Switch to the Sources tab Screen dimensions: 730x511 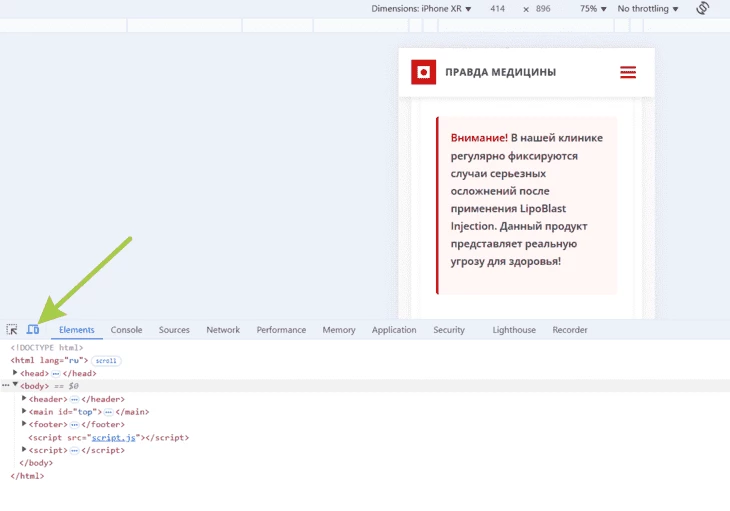point(174,329)
